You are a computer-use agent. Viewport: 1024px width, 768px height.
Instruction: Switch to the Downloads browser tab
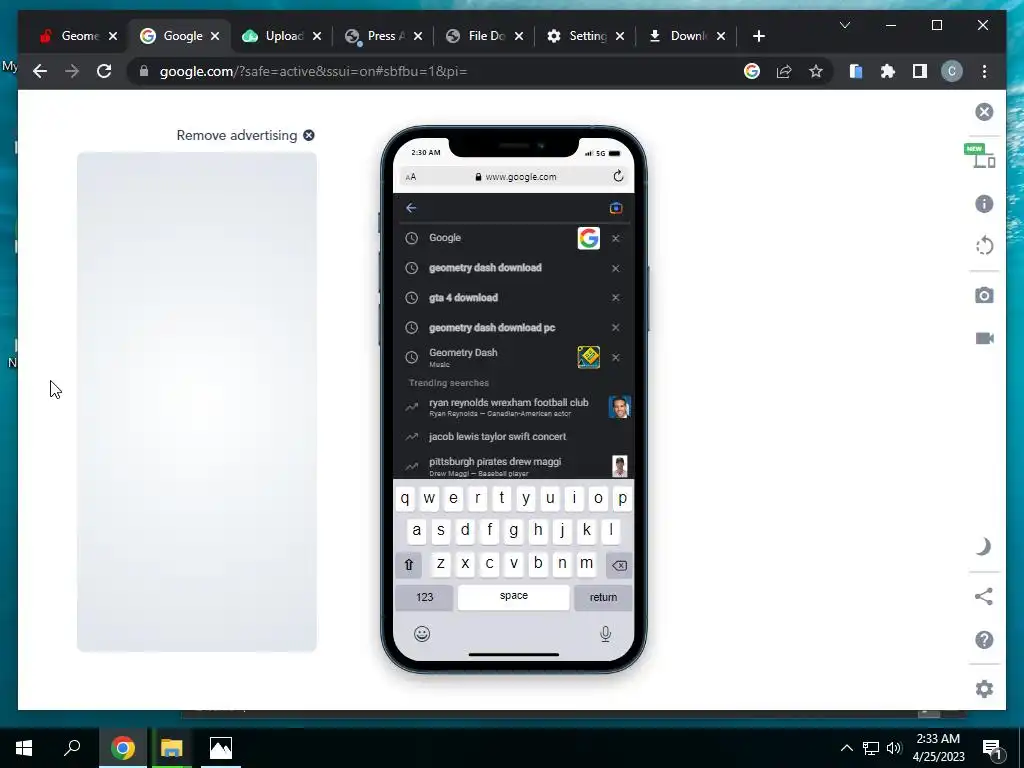tap(687, 36)
